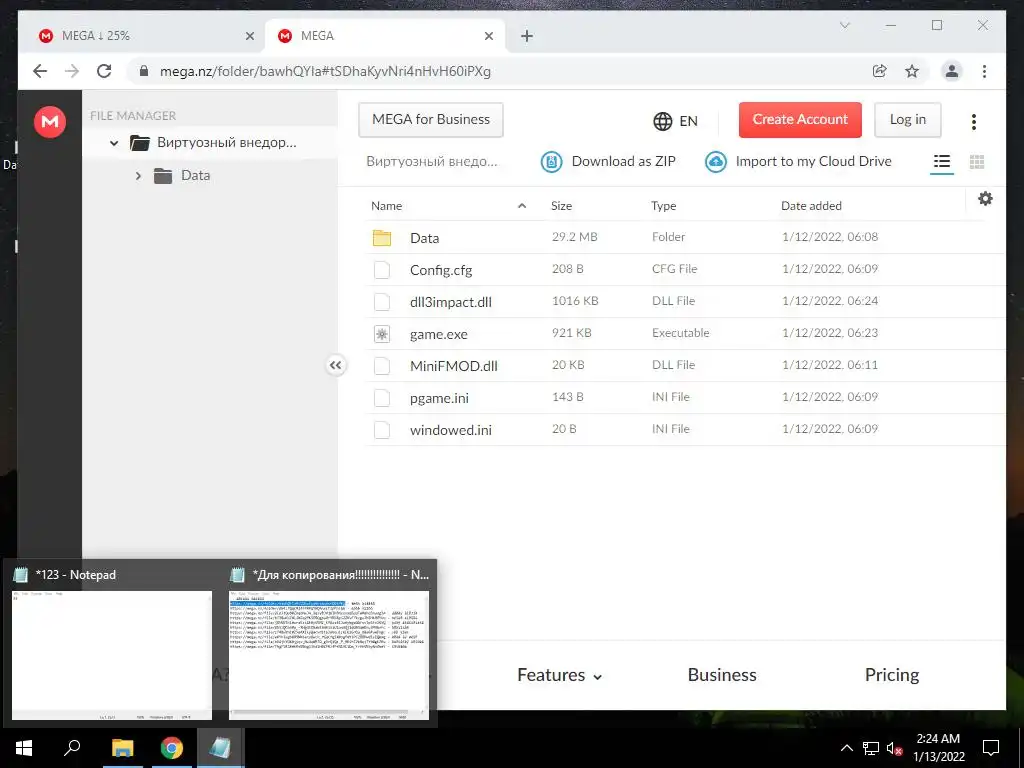Click the Download as ZIP icon
The image size is (1024, 768).
pos(551,161)
